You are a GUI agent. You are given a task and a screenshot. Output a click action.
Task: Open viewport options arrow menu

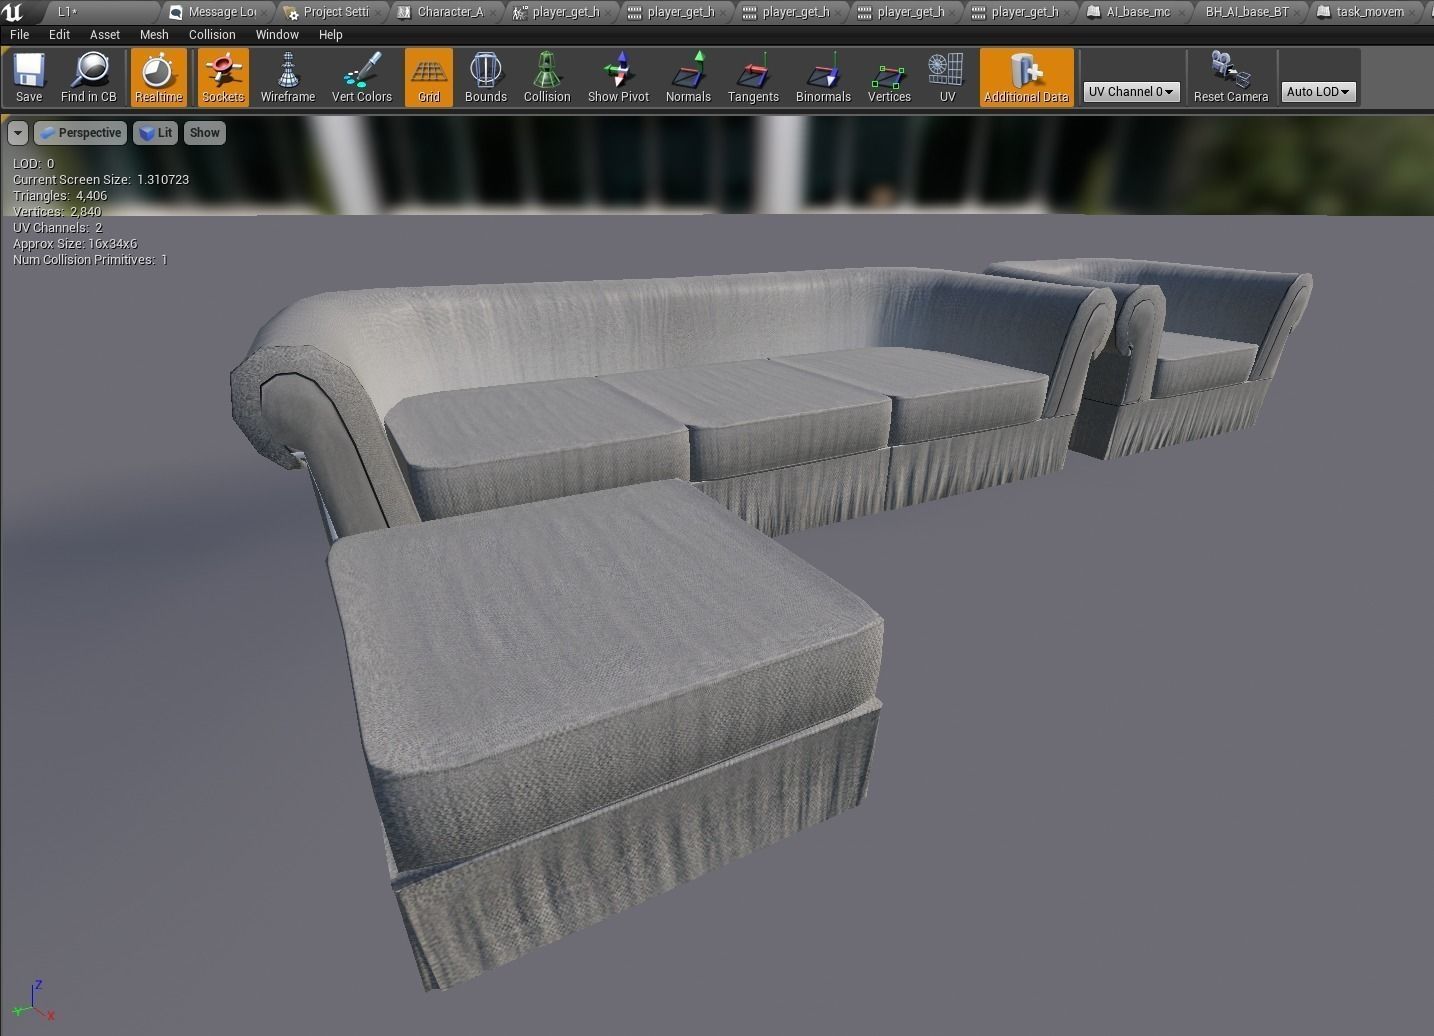[17, 133]
